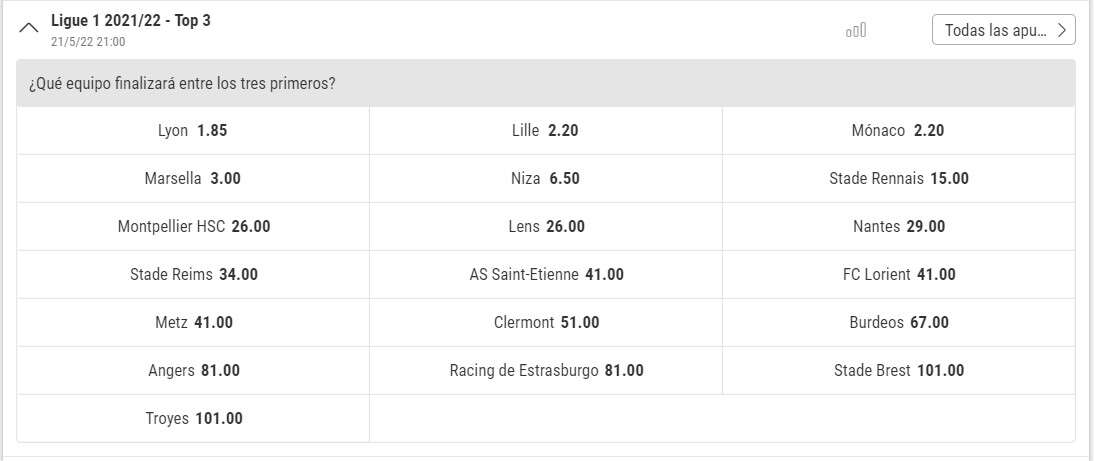The image size is (1094, 461).
Task: Collapse the Ligue 1 2021/22 Top 3 section
Action: 29,29
